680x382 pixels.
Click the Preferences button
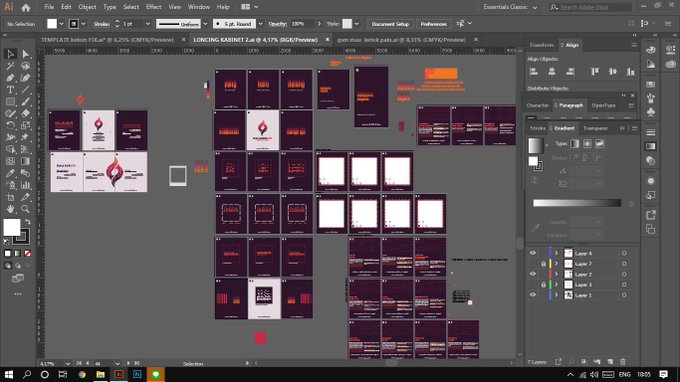click(x=433, y=24)
